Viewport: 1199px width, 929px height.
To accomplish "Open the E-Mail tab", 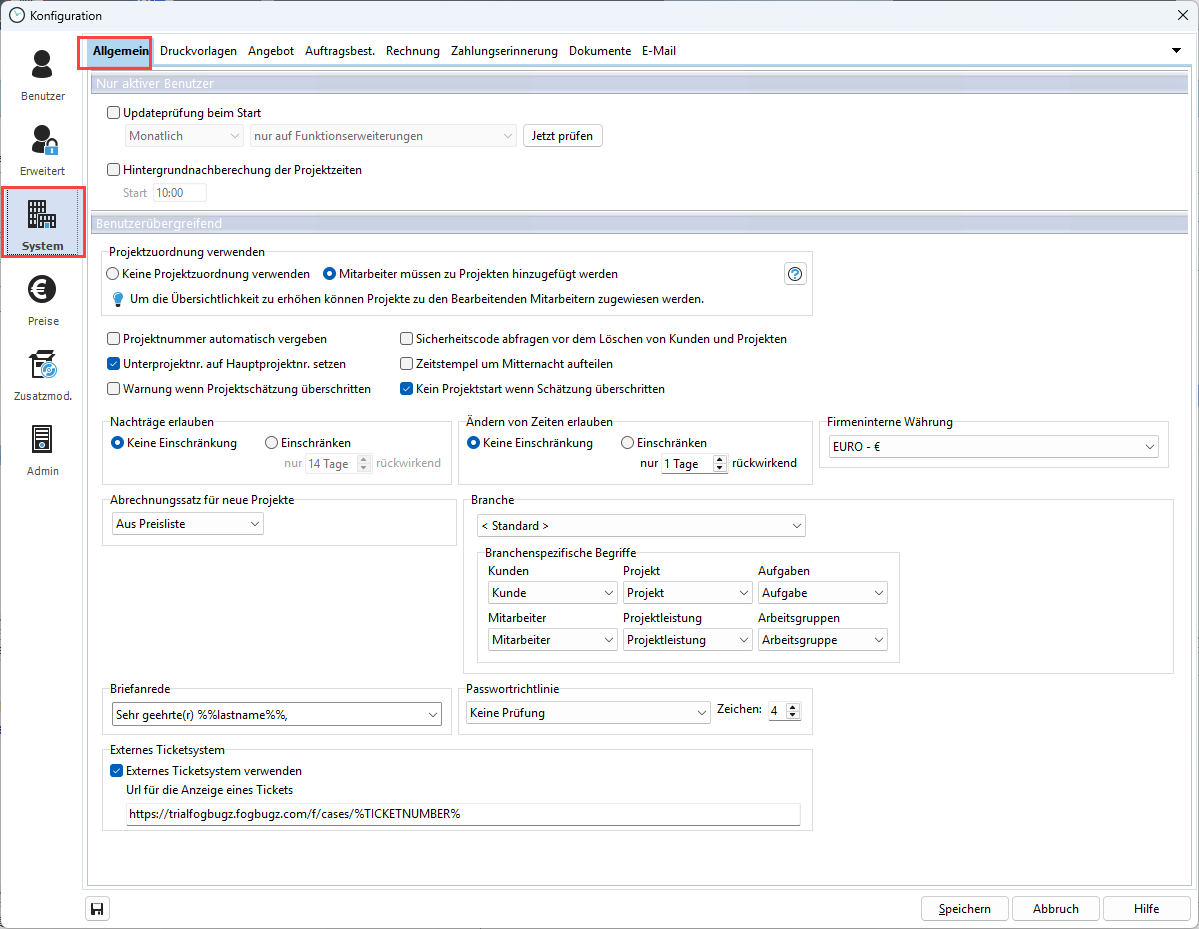I will tap(659, 50).
